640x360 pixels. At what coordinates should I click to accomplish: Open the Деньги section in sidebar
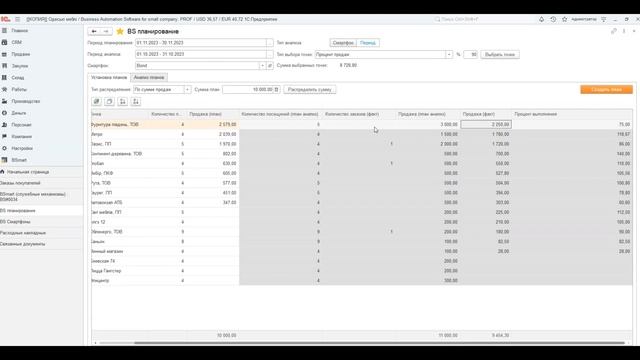click(18, 113)
